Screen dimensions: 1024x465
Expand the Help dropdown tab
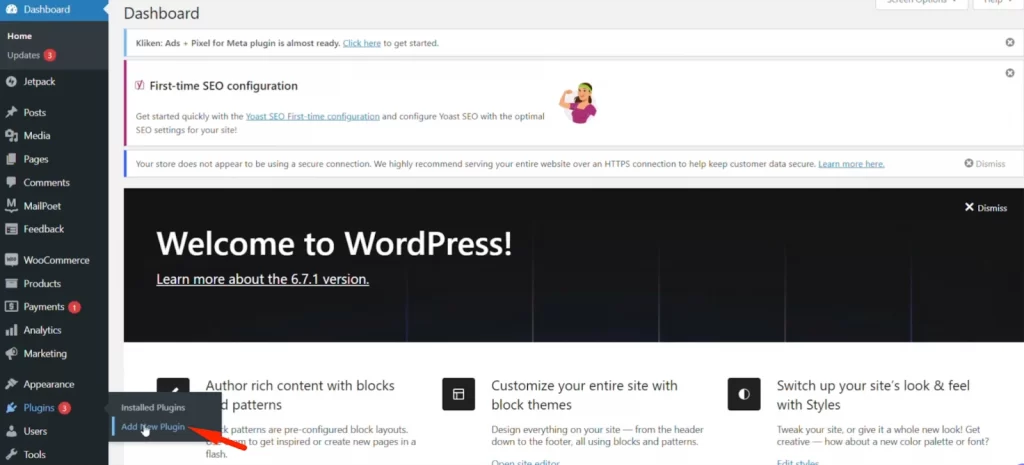pyautogui.click(x=997, y=3)
